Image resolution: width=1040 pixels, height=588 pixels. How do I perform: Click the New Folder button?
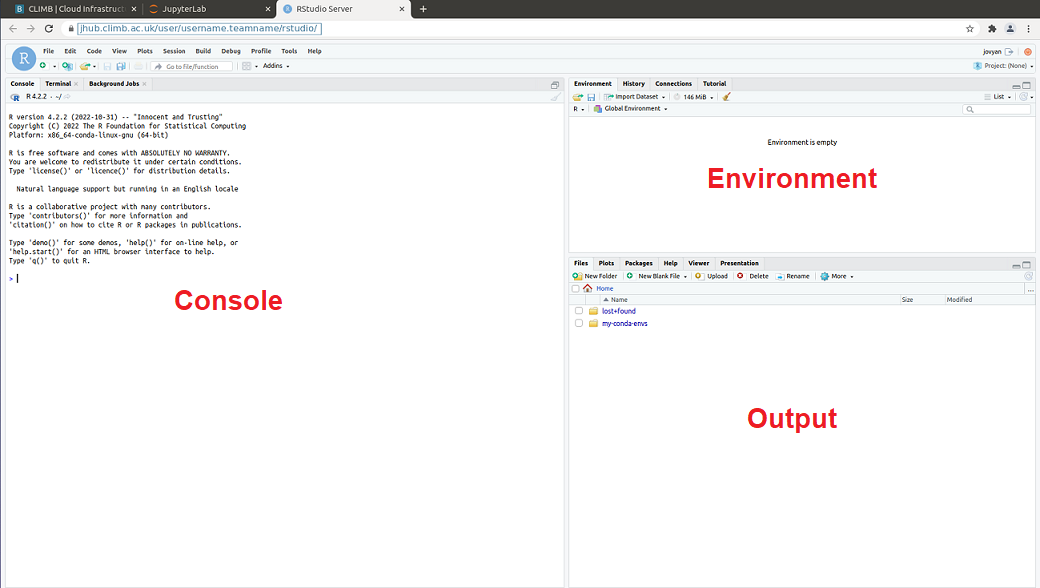[596, 276]
